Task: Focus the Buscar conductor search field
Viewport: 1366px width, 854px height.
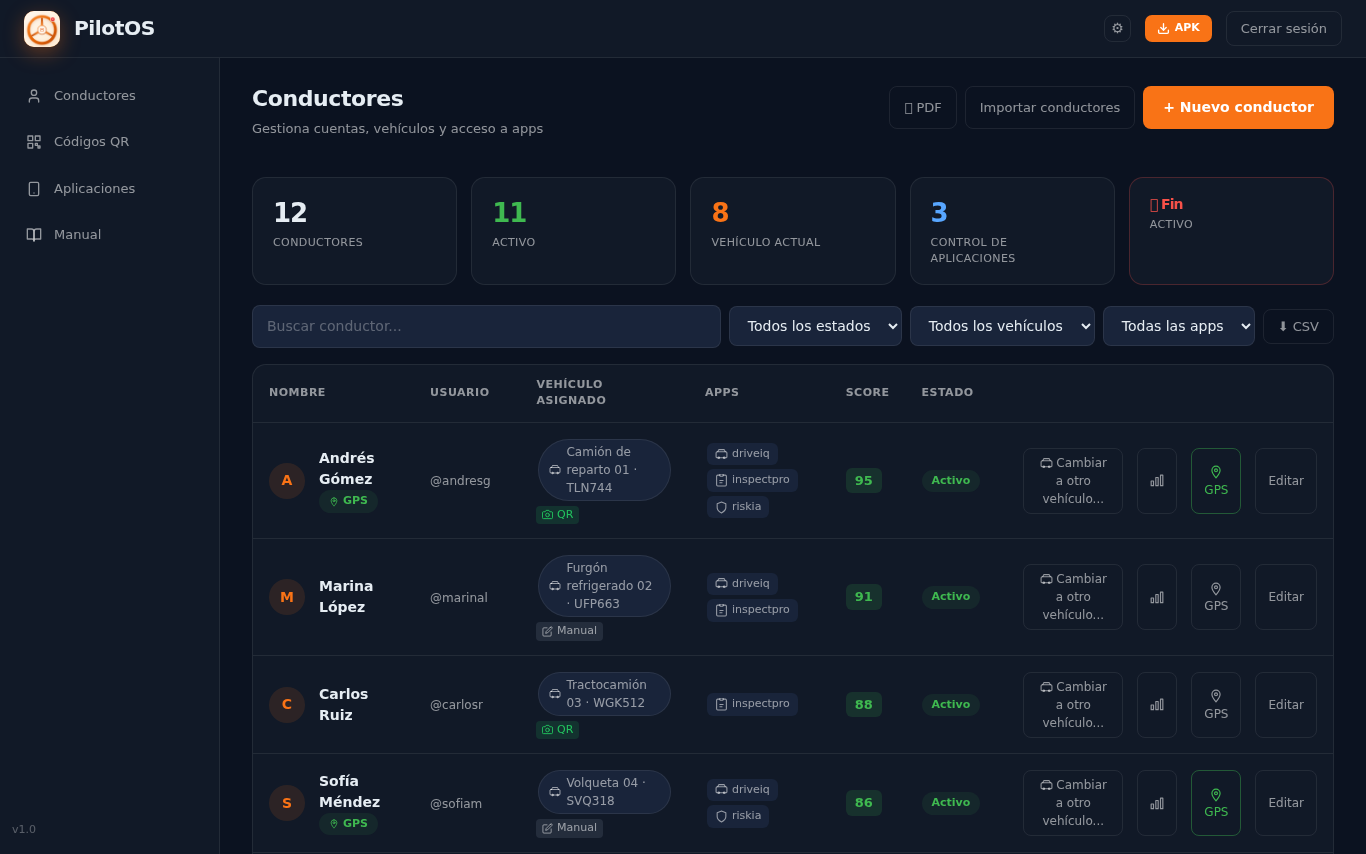Action: (x=486, y=326)
